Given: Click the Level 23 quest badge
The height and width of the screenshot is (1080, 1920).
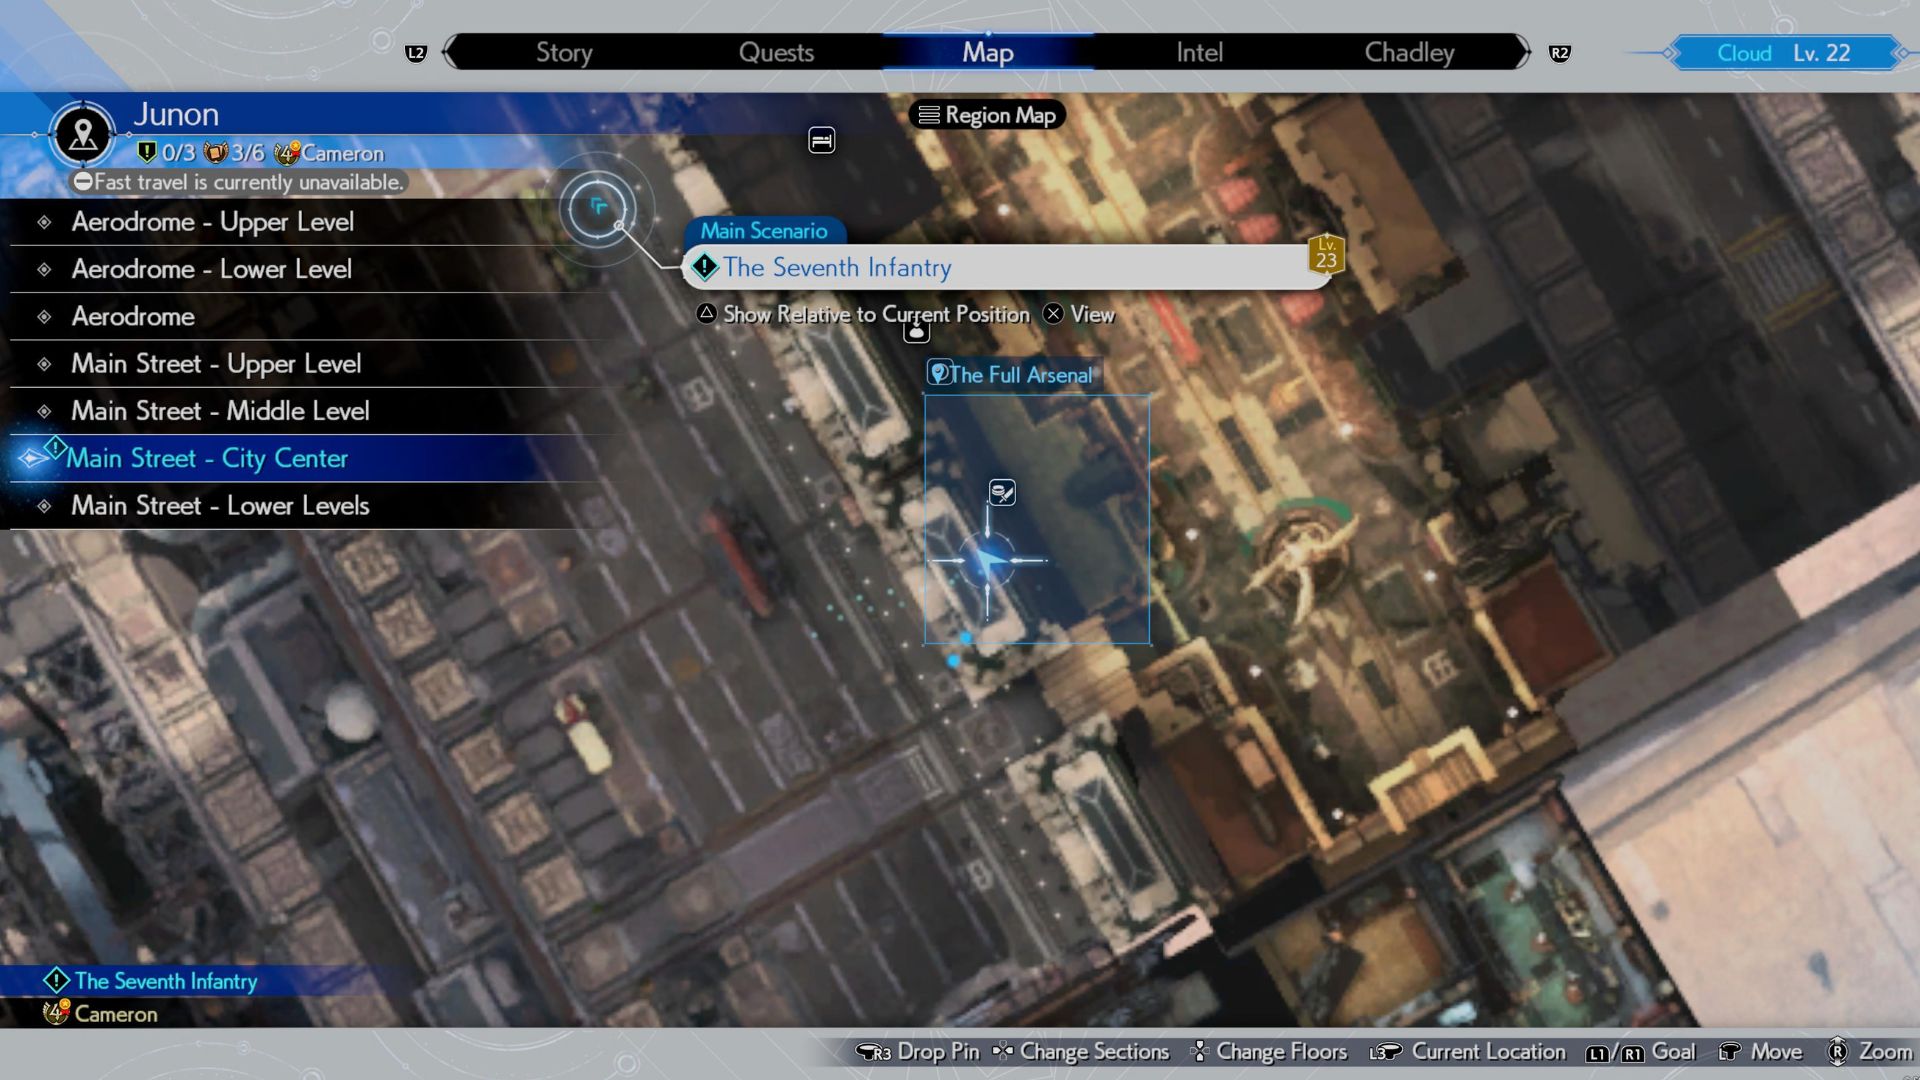Looking at the screenshot, I should point(1326,254).
